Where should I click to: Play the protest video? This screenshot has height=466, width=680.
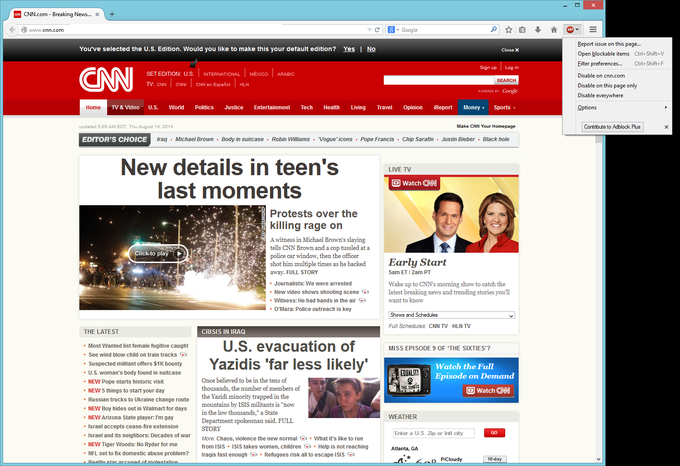158,254
